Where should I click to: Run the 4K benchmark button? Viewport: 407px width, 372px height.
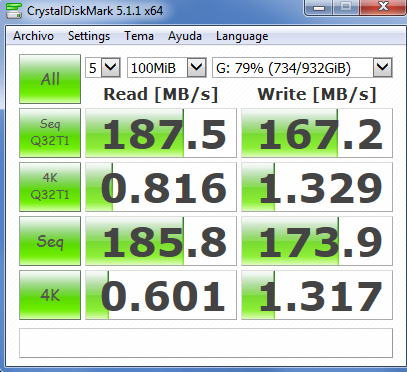click(50, 295)
